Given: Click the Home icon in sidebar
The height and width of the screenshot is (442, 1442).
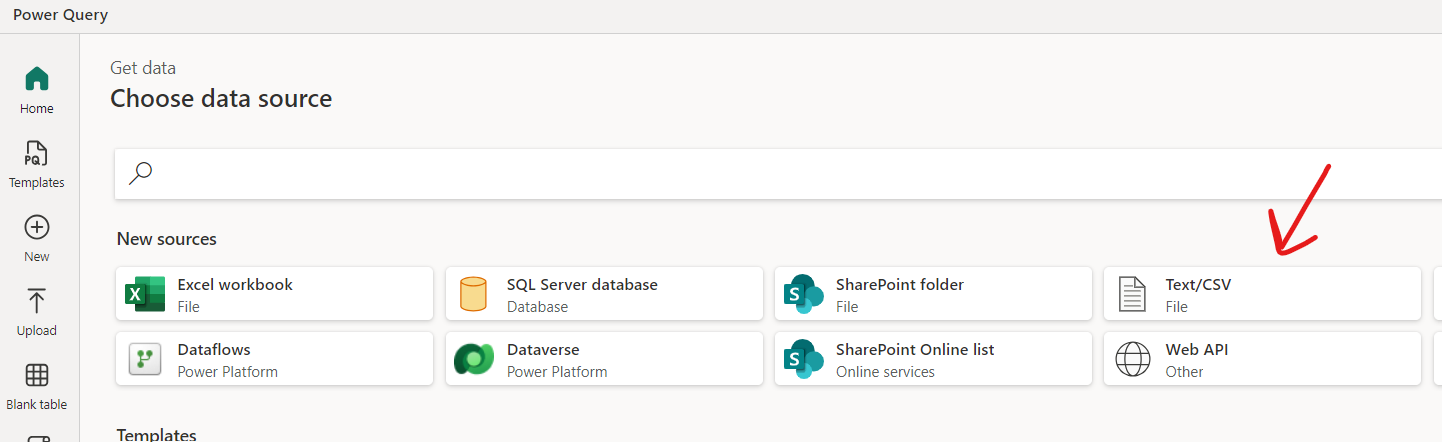Looking at the screenshot, I should [x=37, y=79].
